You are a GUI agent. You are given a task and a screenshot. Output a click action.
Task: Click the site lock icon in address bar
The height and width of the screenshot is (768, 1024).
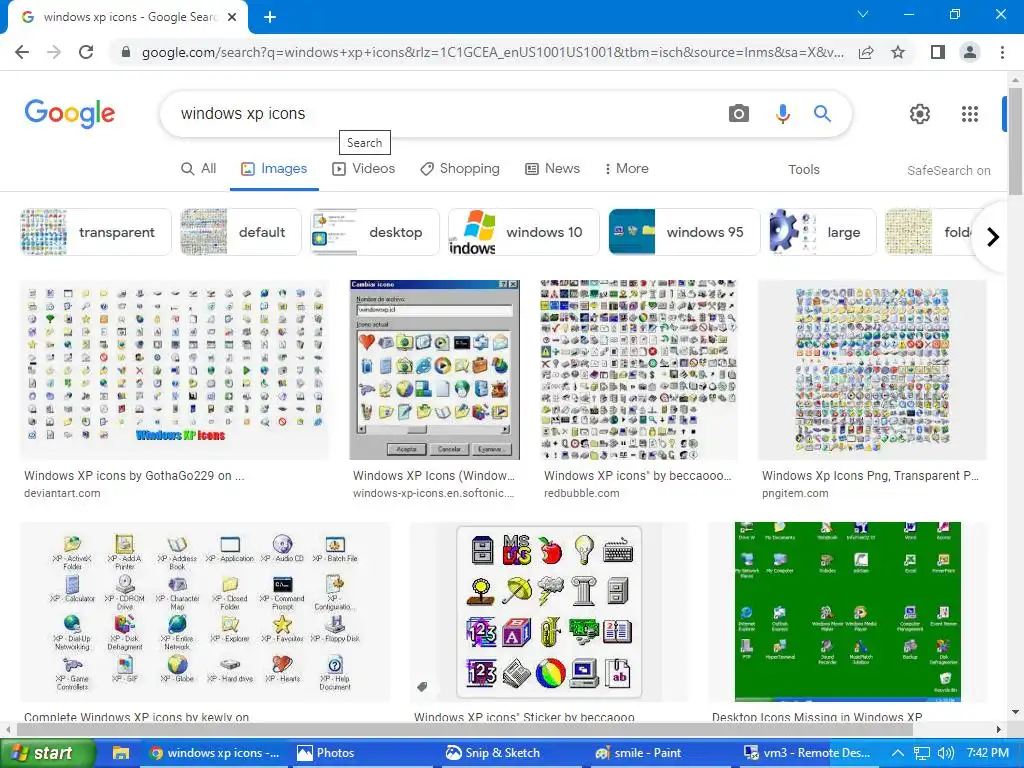pyautogui.click(x=126, y=52)
